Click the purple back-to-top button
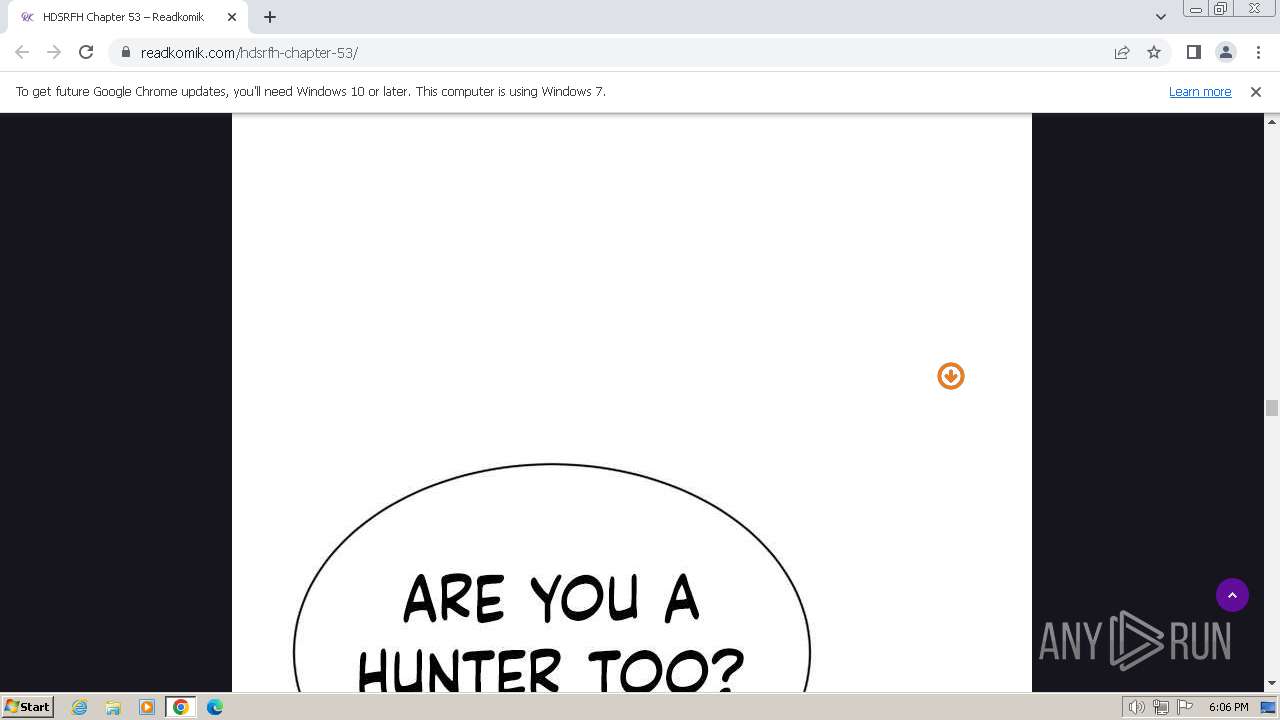Screen dimensions: 1280x720 [x=1232, y=595]
